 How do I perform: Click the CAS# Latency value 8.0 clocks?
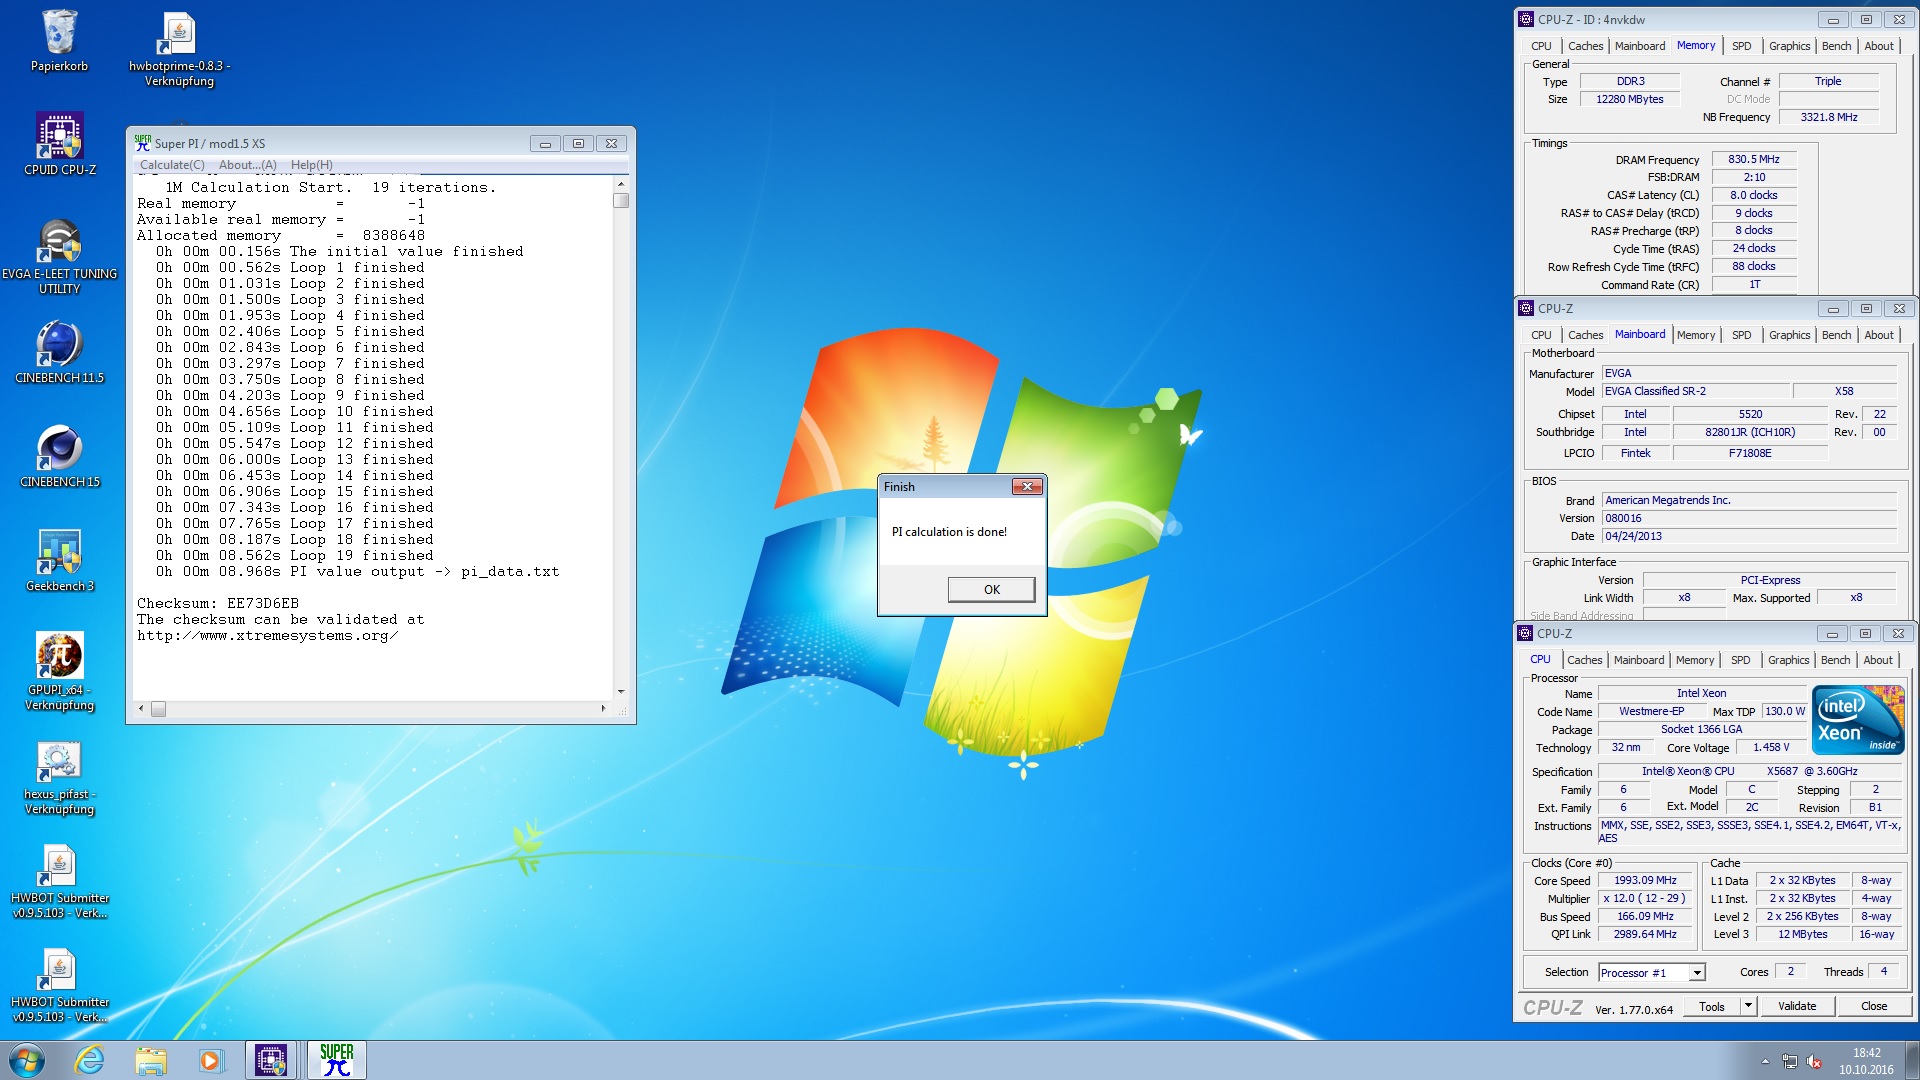point(1753,196)
